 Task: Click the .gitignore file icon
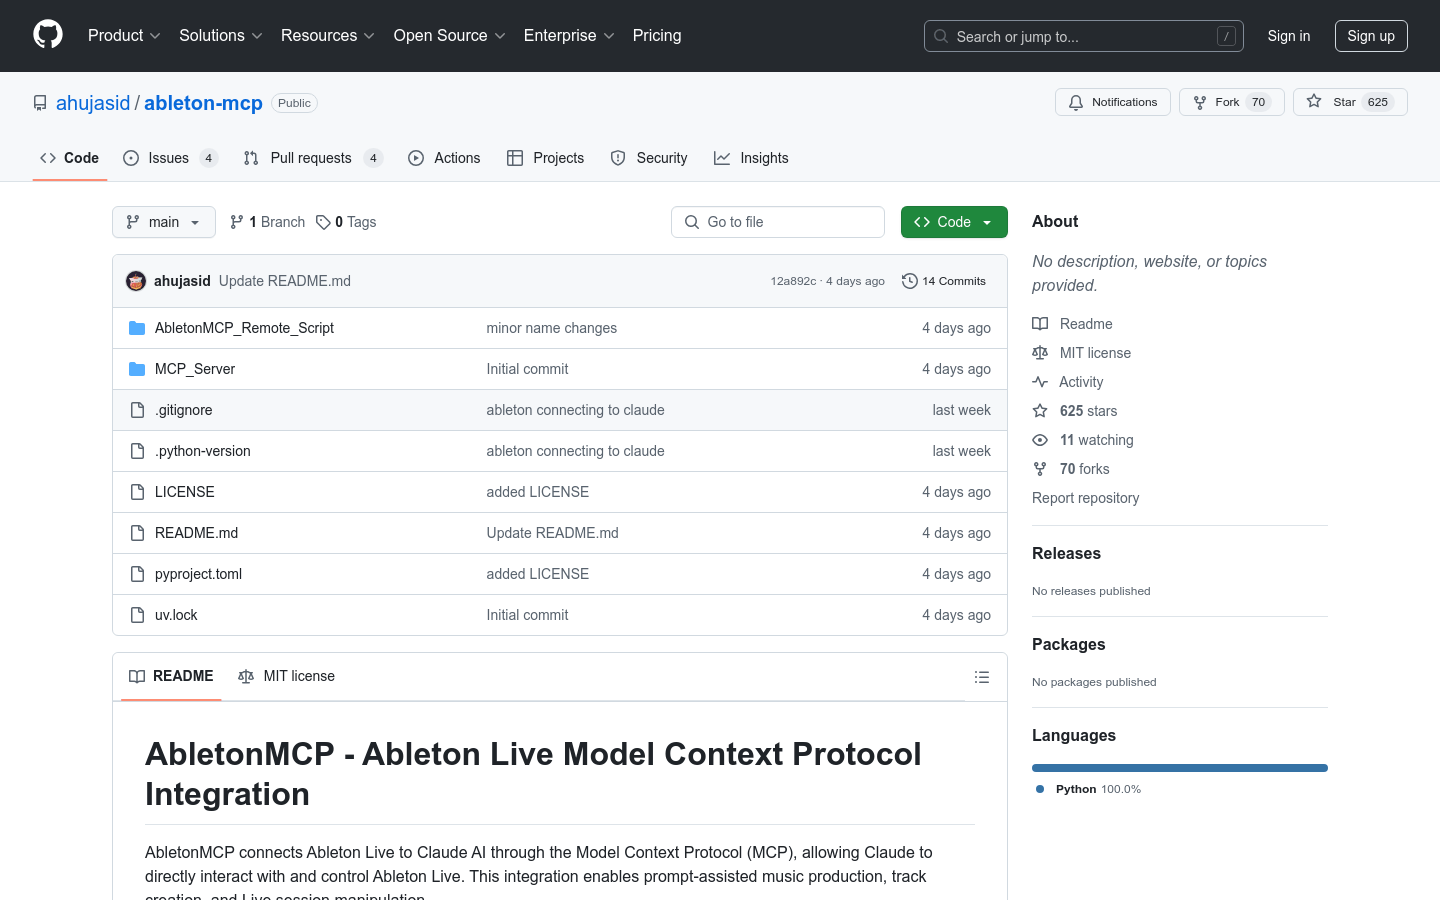pyautogui.click(x=137, y=410)
